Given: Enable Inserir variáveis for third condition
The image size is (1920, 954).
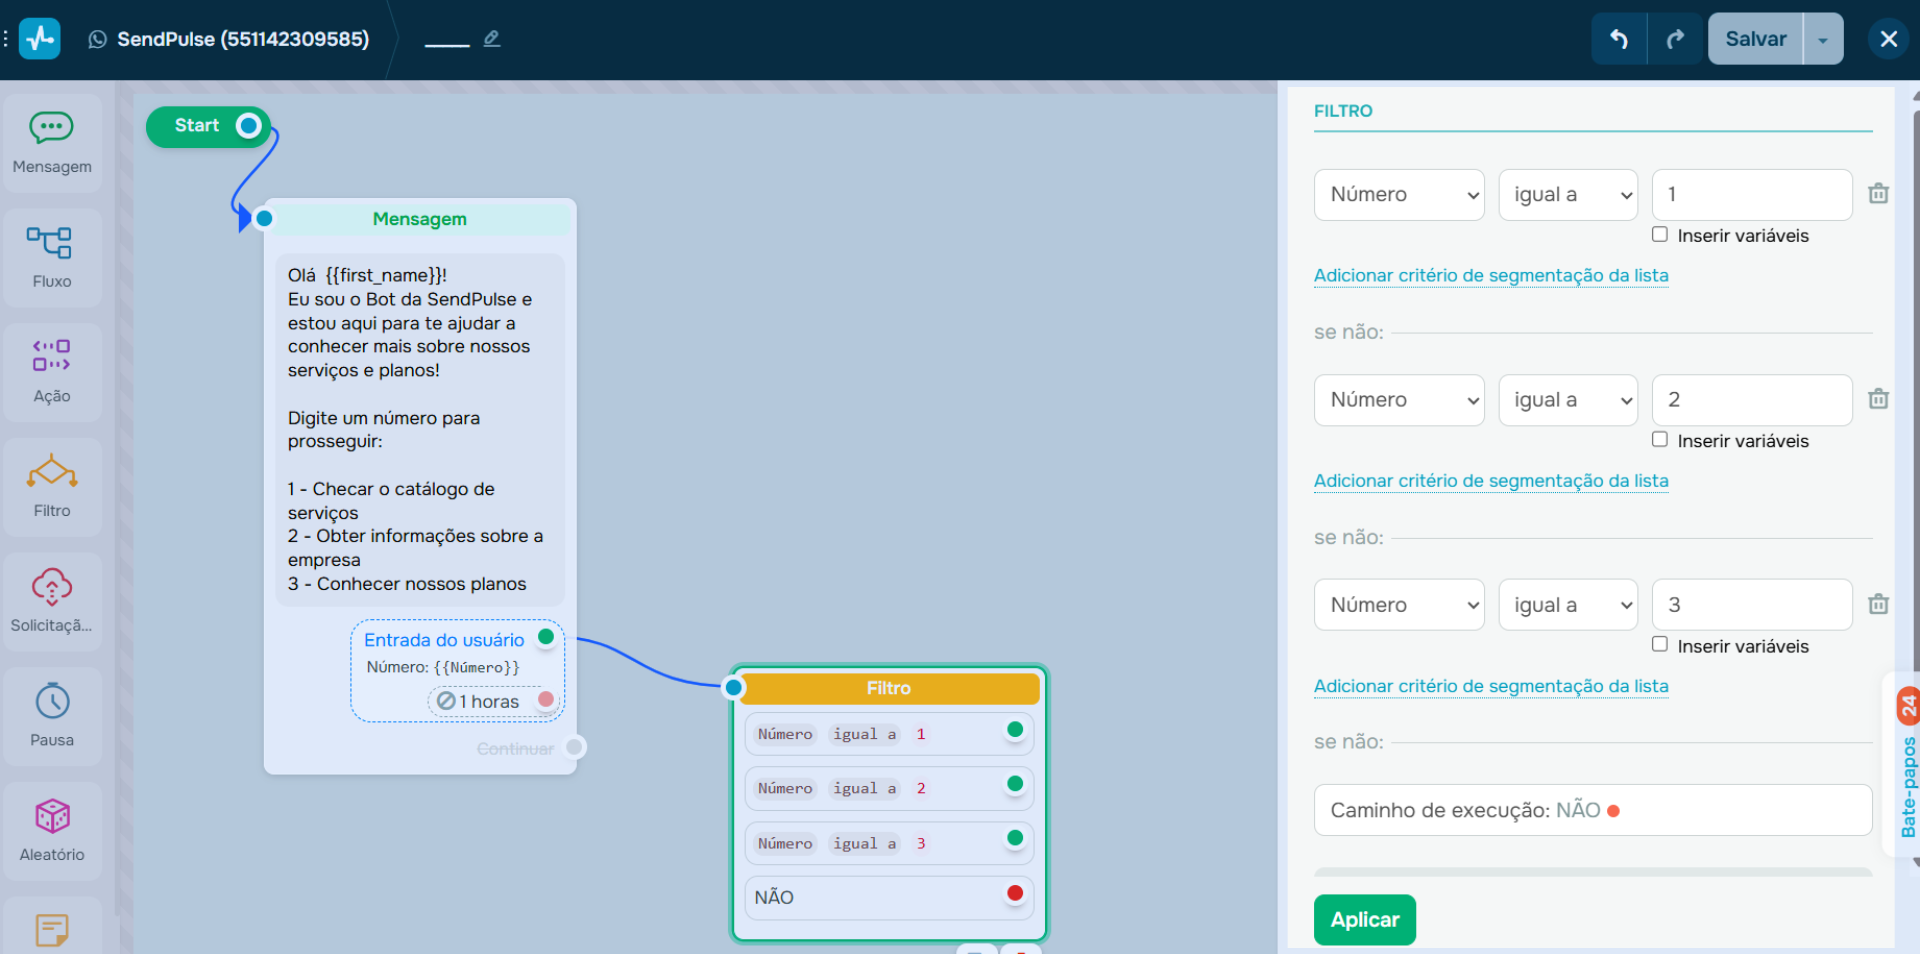Looking at the screenshot, I should coord(1660,644).
